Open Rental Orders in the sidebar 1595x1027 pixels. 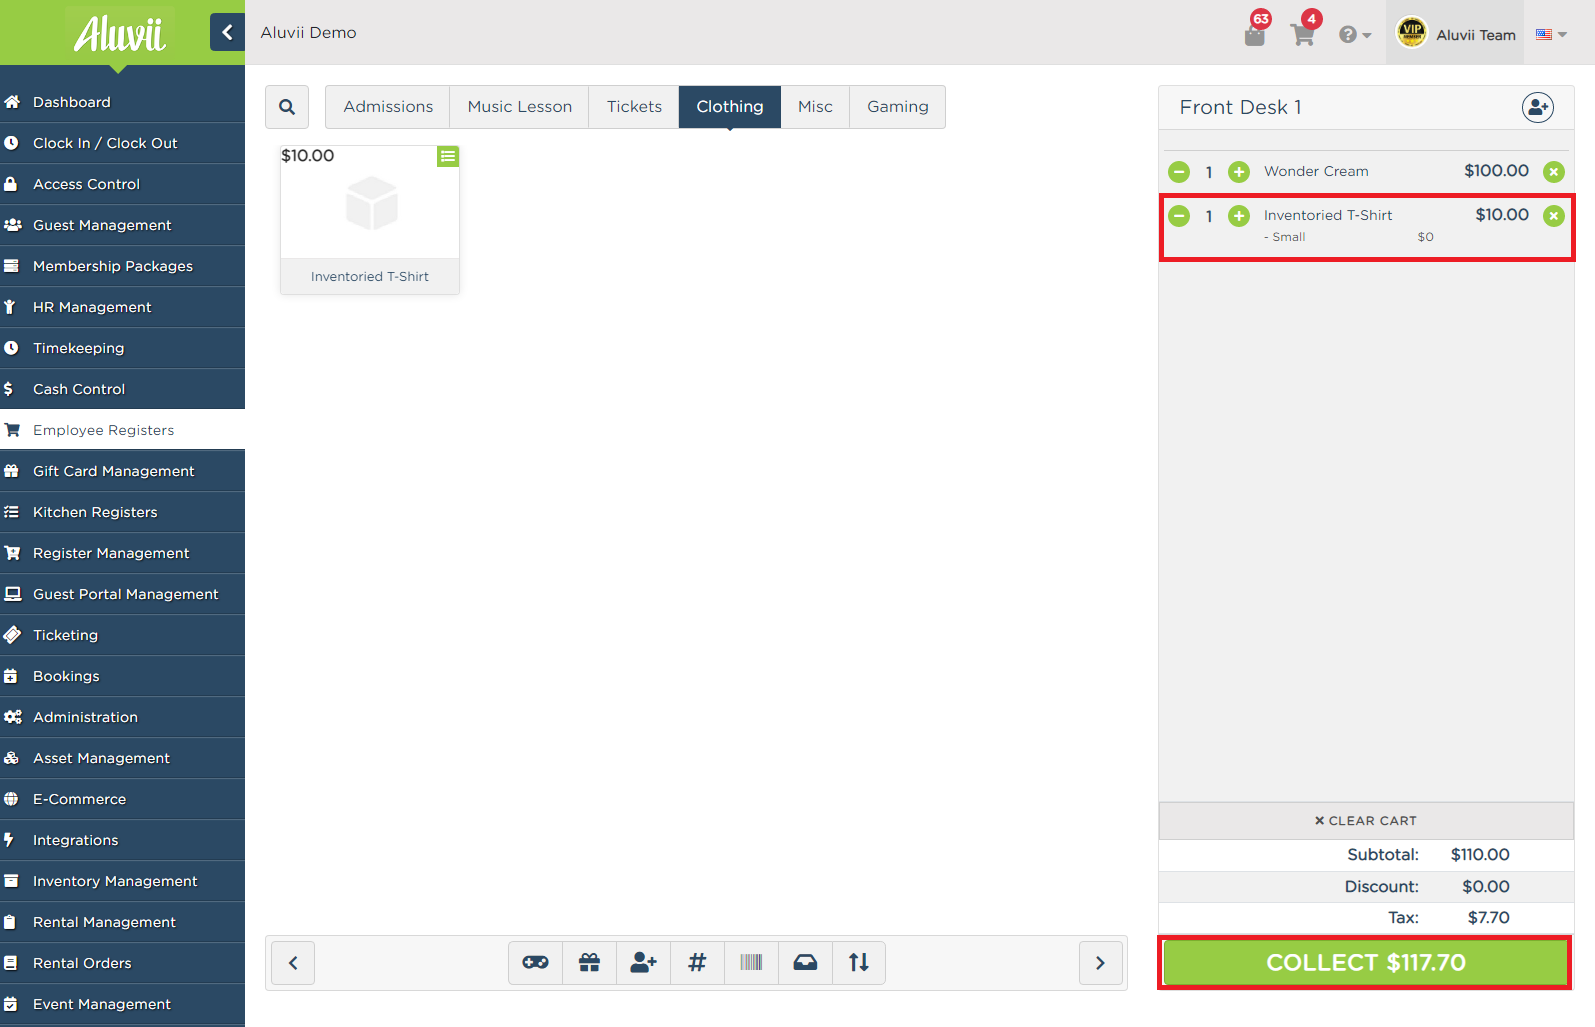point(122,963)
